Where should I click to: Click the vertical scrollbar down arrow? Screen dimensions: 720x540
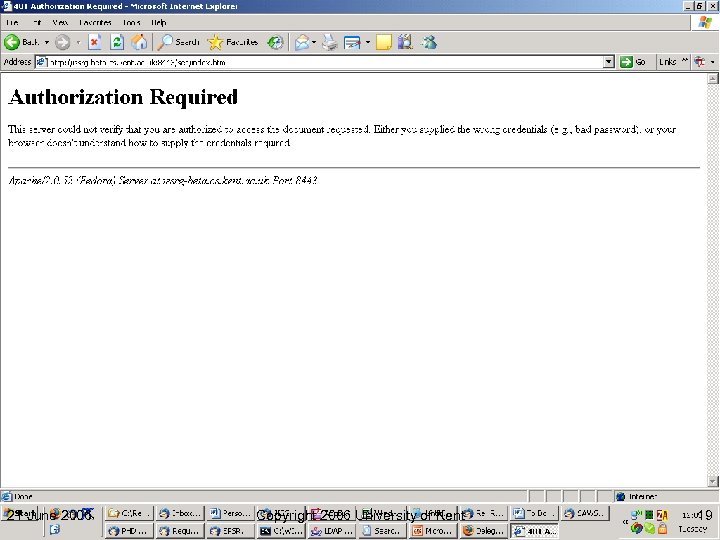(x=713, y=481)
